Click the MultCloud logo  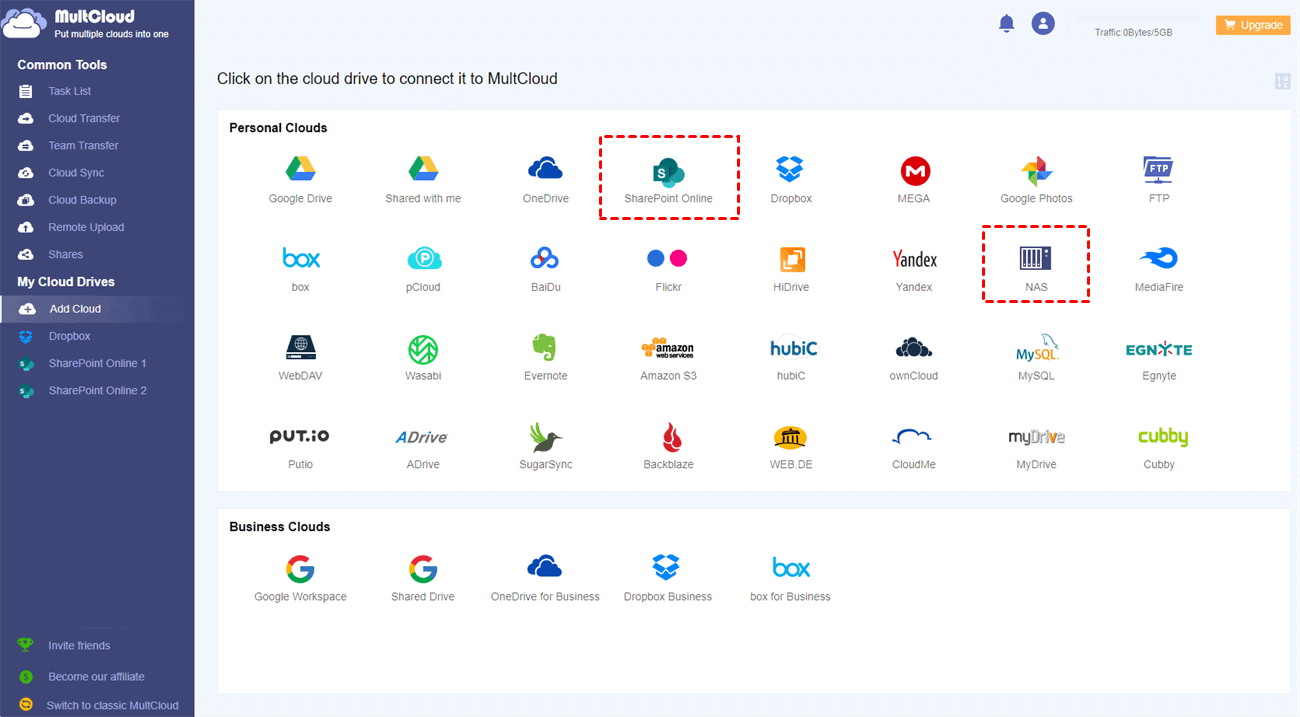pyautogui.click(x=84, y=23)
